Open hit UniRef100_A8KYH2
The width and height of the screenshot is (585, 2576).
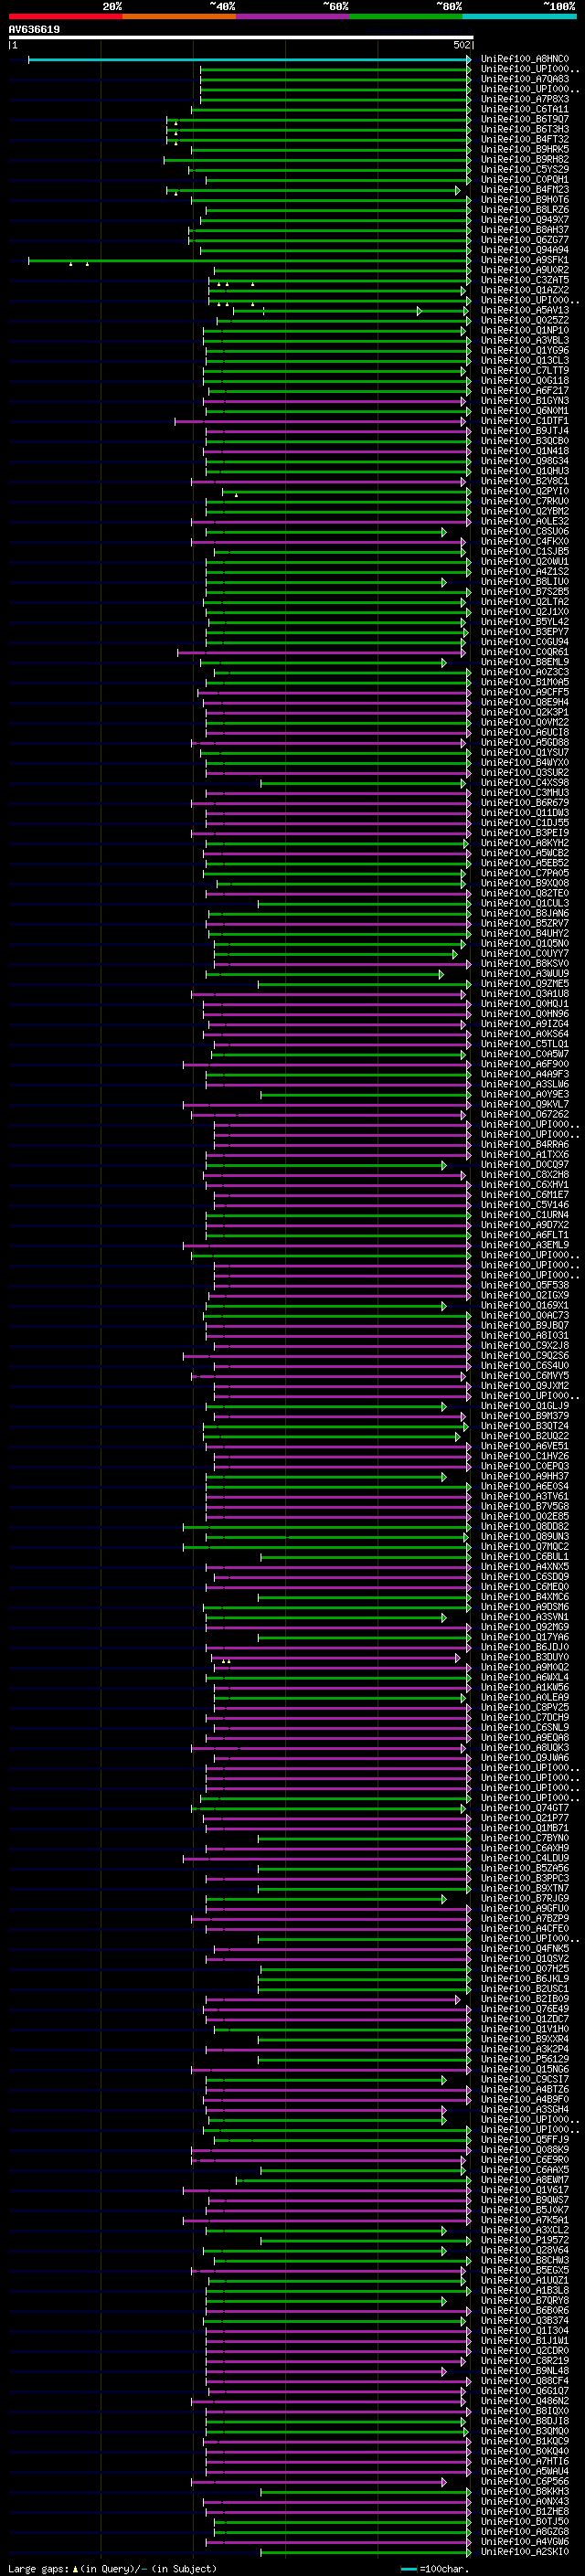click(524, 842)
